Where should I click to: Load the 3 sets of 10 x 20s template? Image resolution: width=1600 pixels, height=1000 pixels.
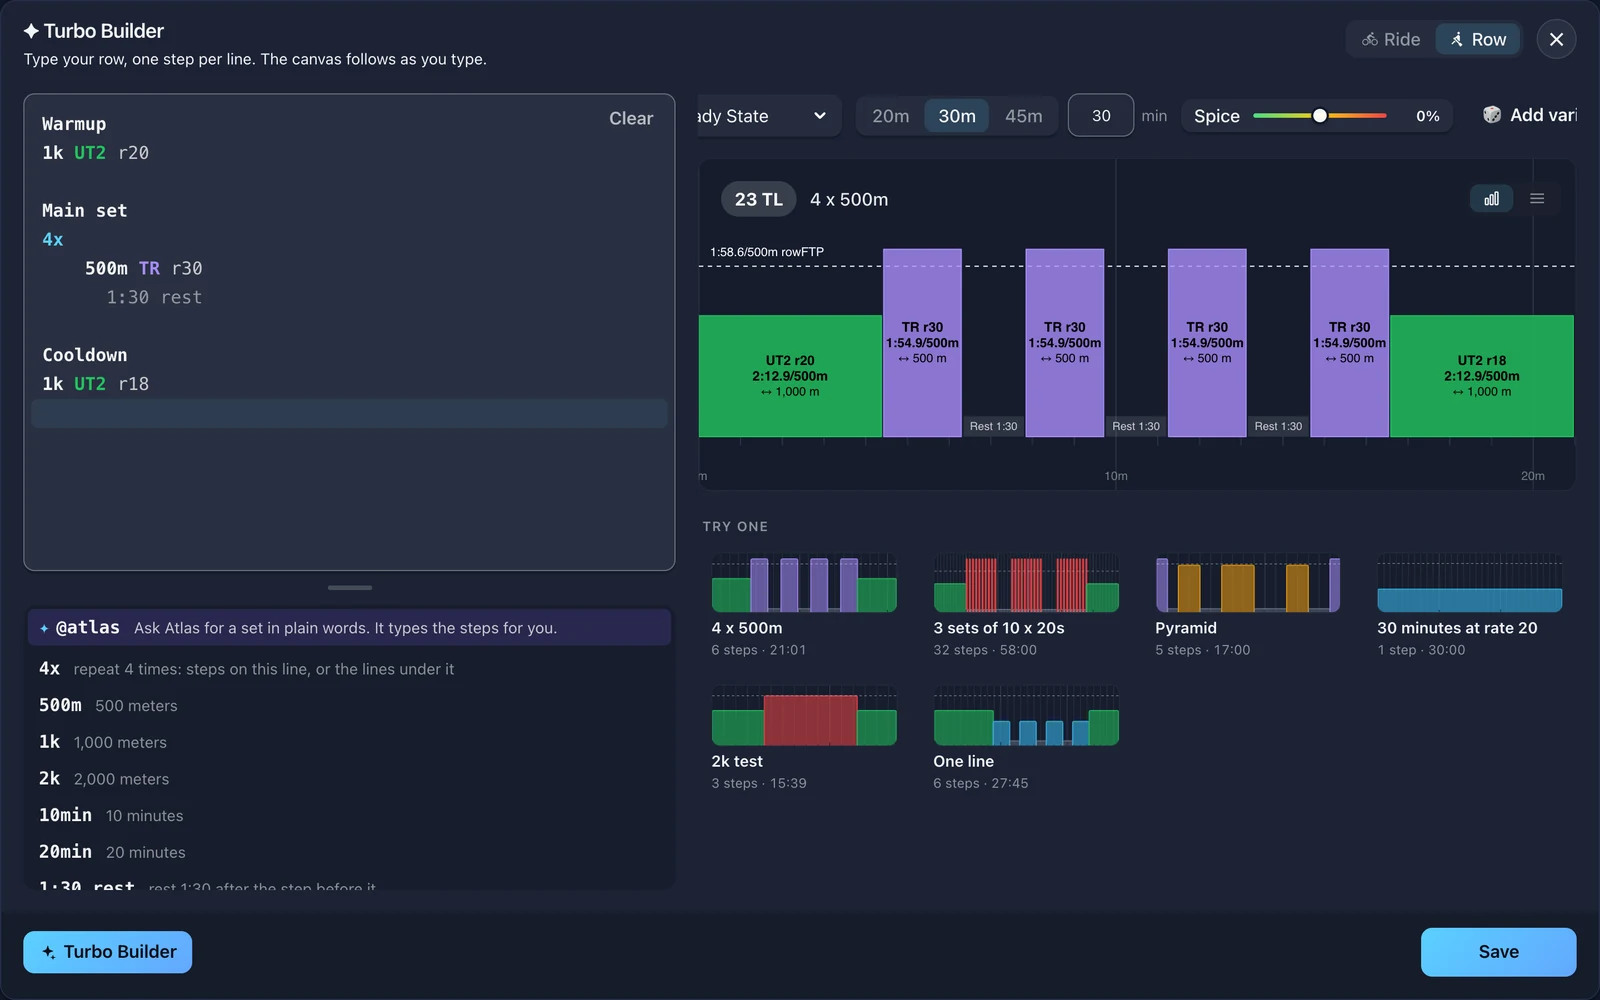tap(1026, 606)
